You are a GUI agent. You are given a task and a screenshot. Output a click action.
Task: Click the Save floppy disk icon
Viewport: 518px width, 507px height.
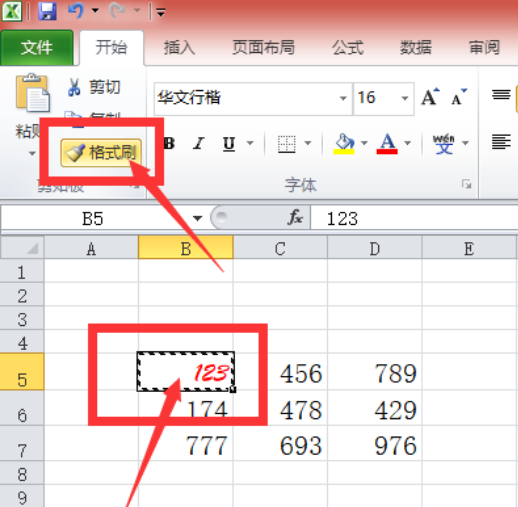click(47, 11)
